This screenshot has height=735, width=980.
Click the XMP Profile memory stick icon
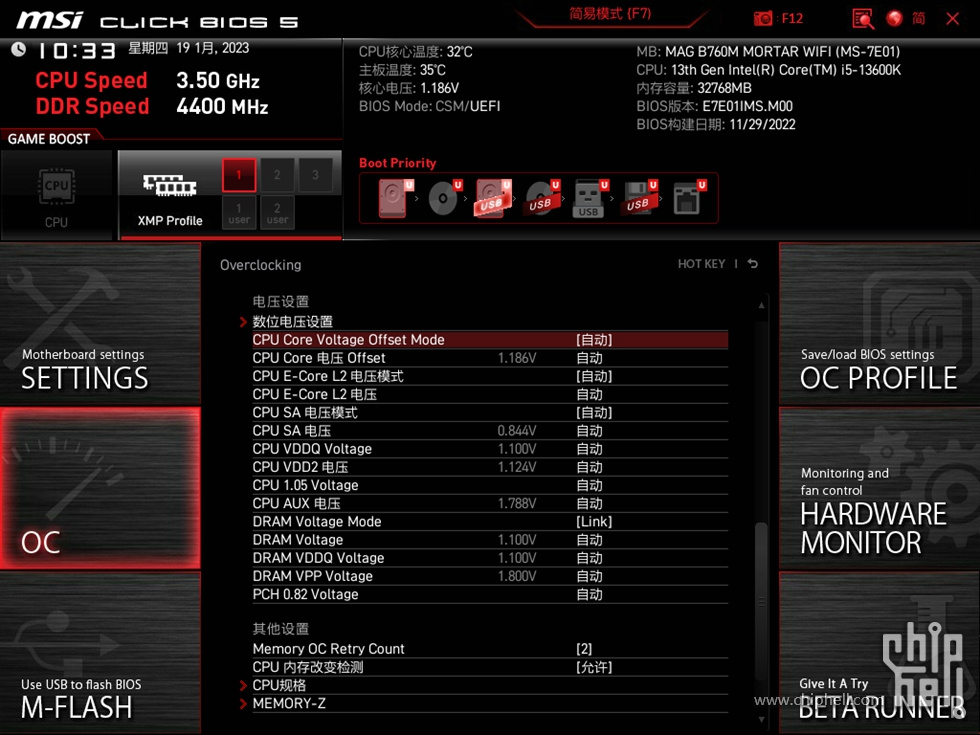click(x=169, y=185)
